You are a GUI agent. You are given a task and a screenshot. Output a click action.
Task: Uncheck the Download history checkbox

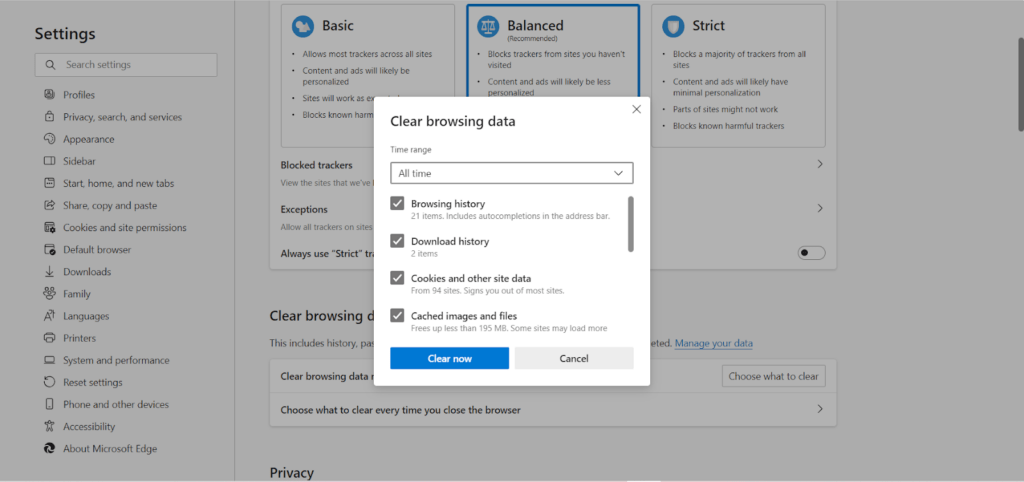coord(397,241)
